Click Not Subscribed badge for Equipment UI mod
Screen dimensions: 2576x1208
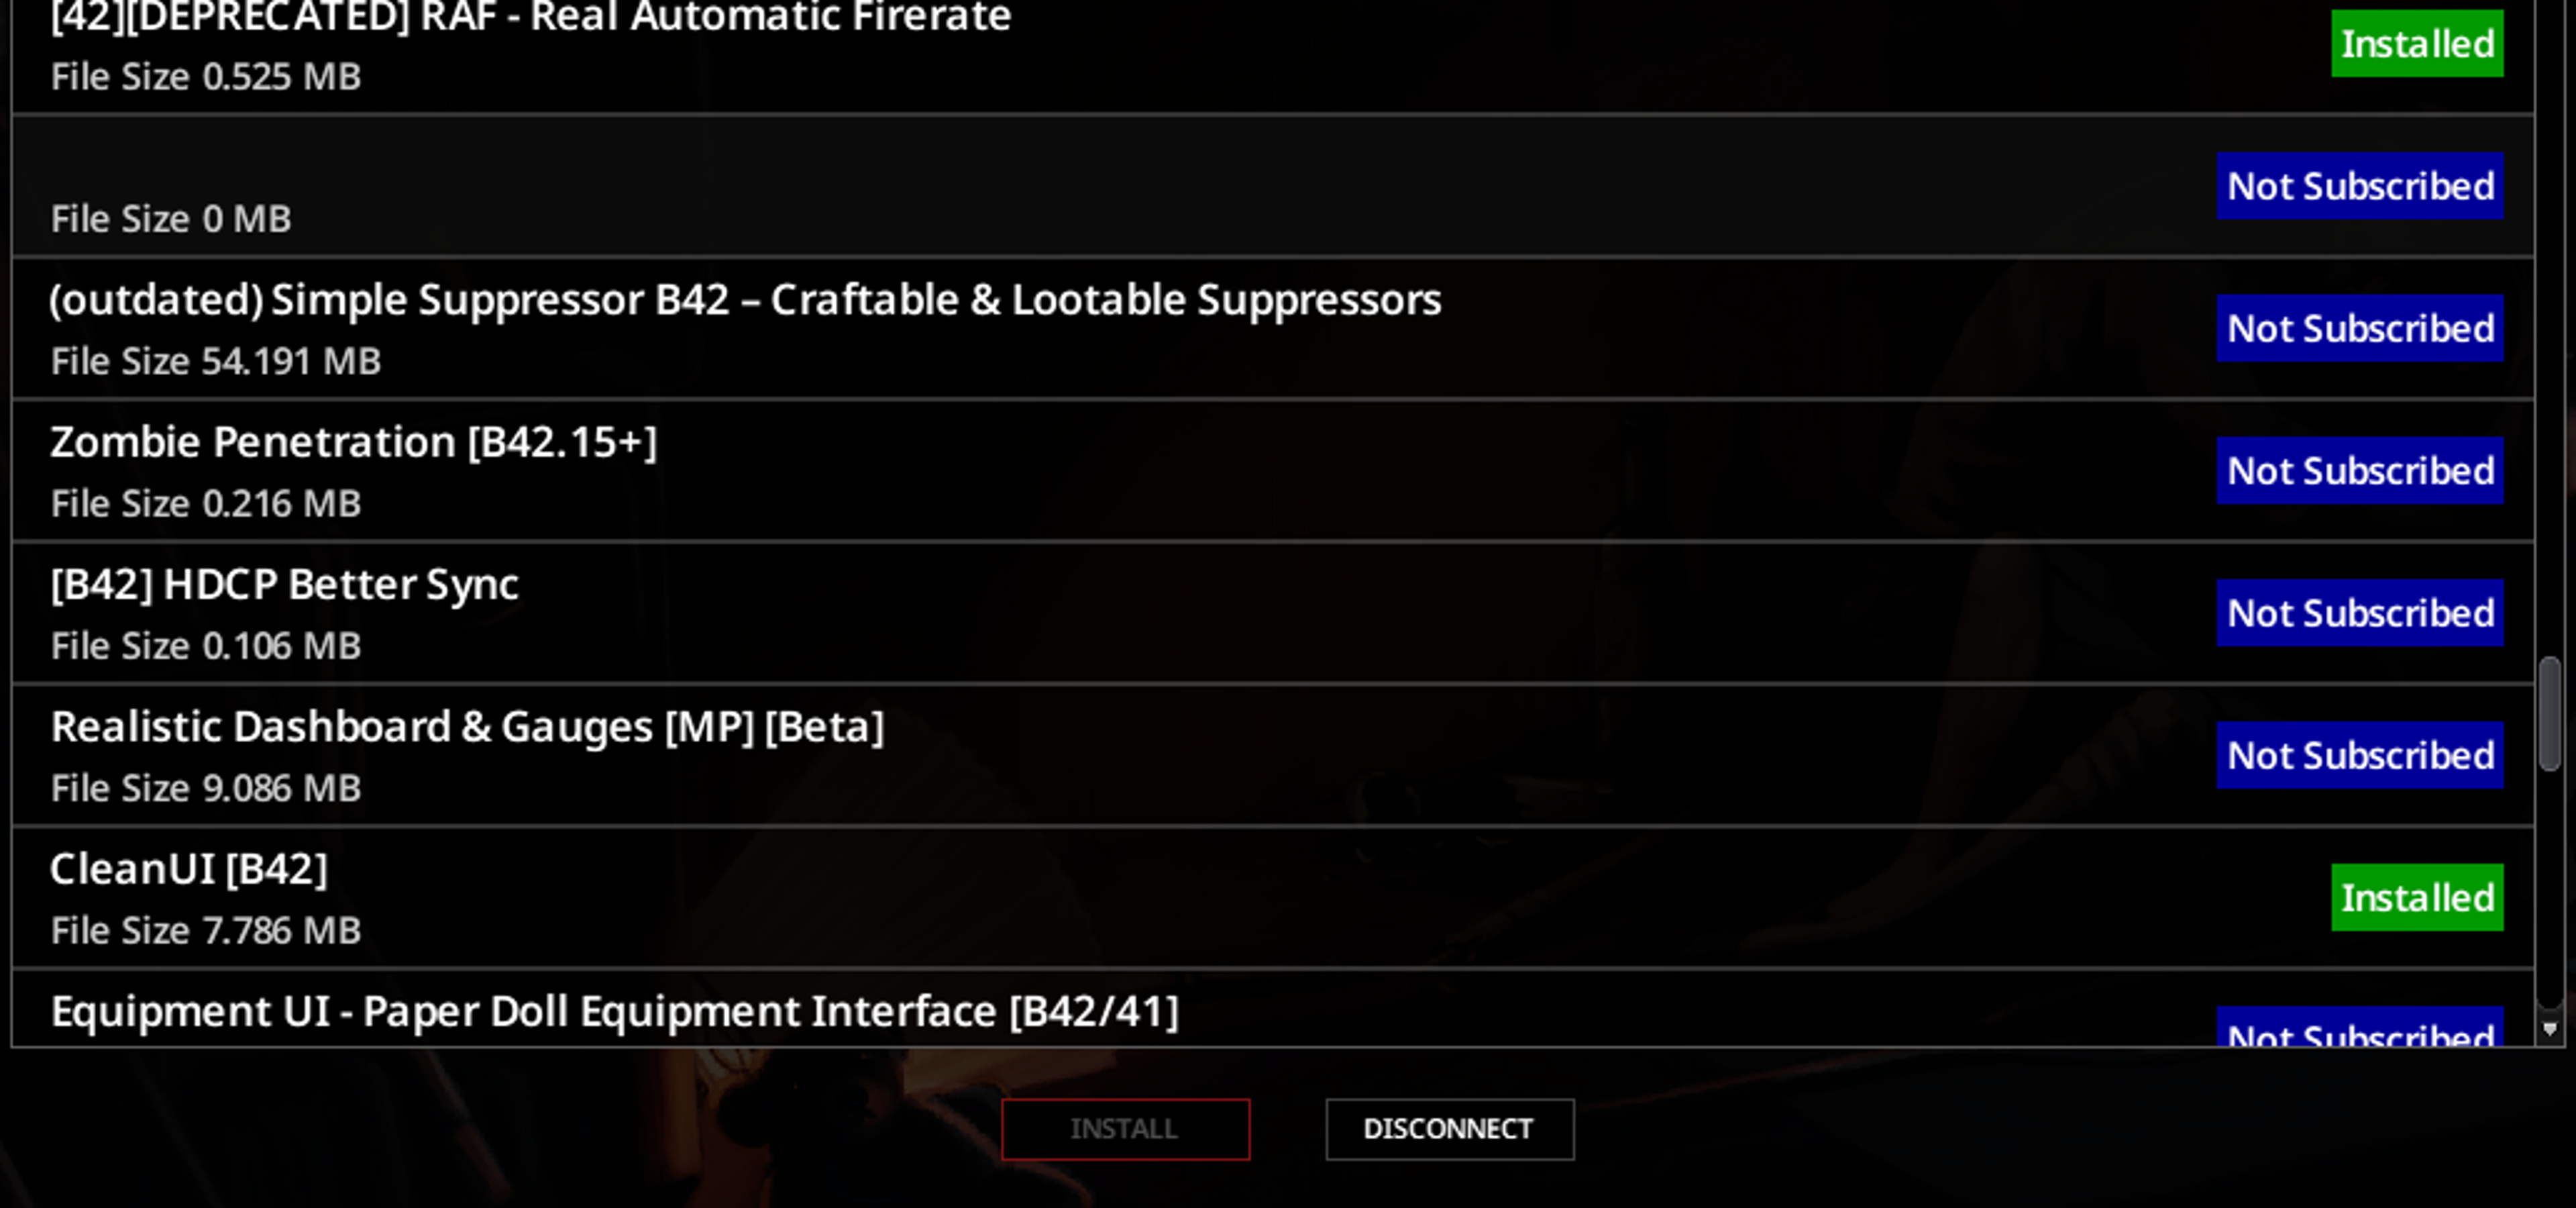tap(2359, 1028)
